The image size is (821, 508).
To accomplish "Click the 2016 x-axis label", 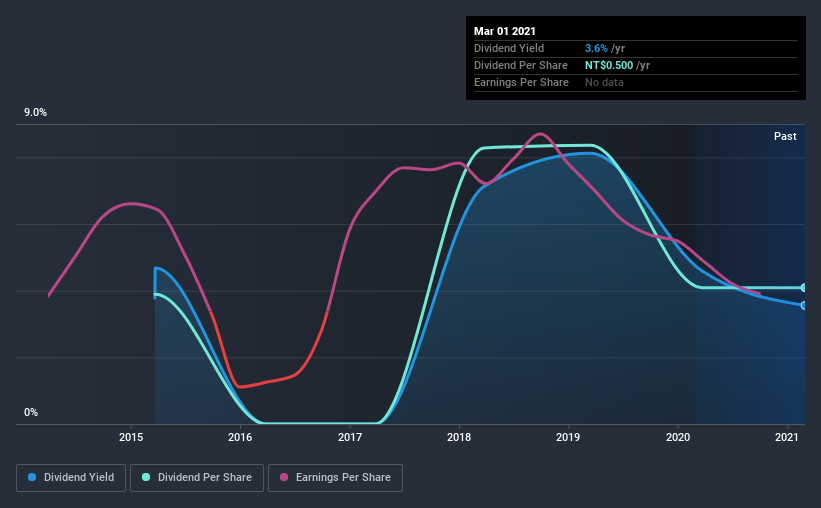I will point(240,437).
